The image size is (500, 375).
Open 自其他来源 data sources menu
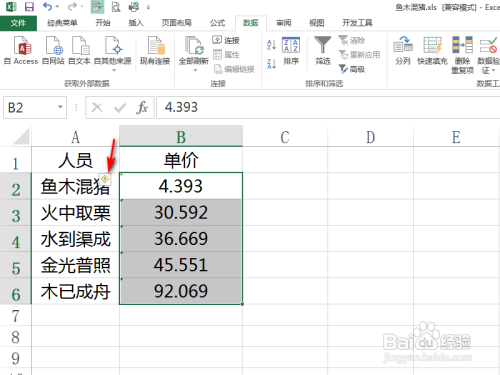(x=113, y=53)
